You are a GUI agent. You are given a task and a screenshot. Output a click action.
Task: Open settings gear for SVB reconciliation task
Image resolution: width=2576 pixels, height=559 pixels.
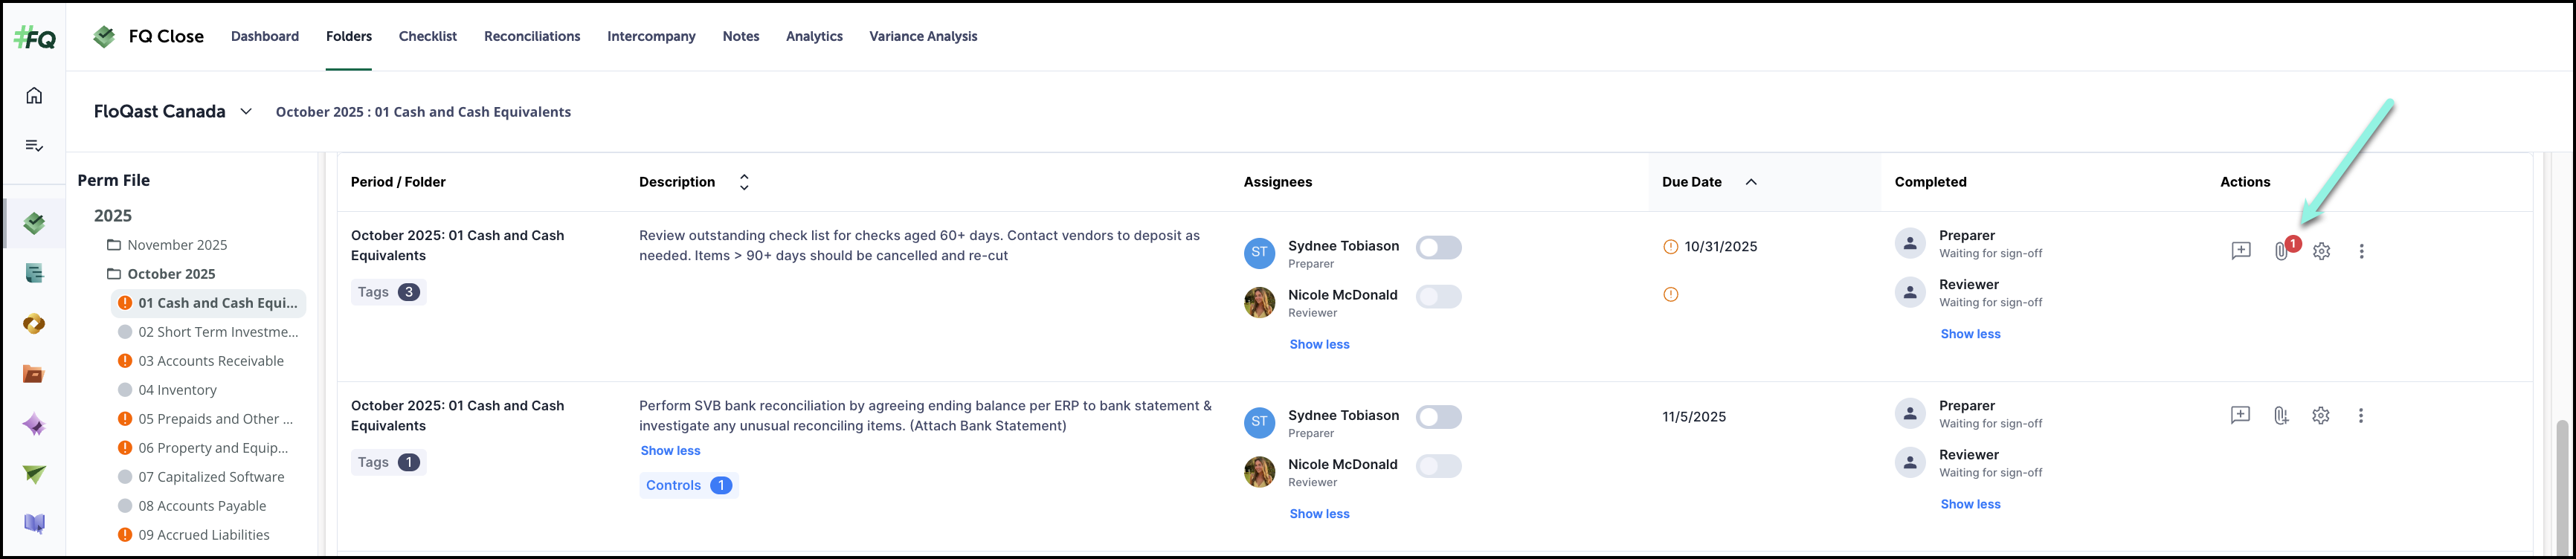point(2320,416)
